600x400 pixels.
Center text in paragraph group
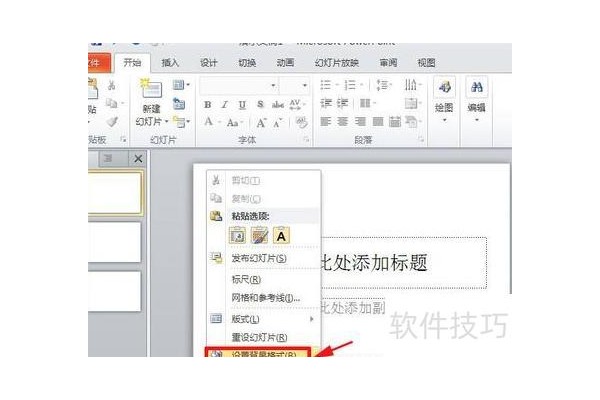tap(342, 122)
